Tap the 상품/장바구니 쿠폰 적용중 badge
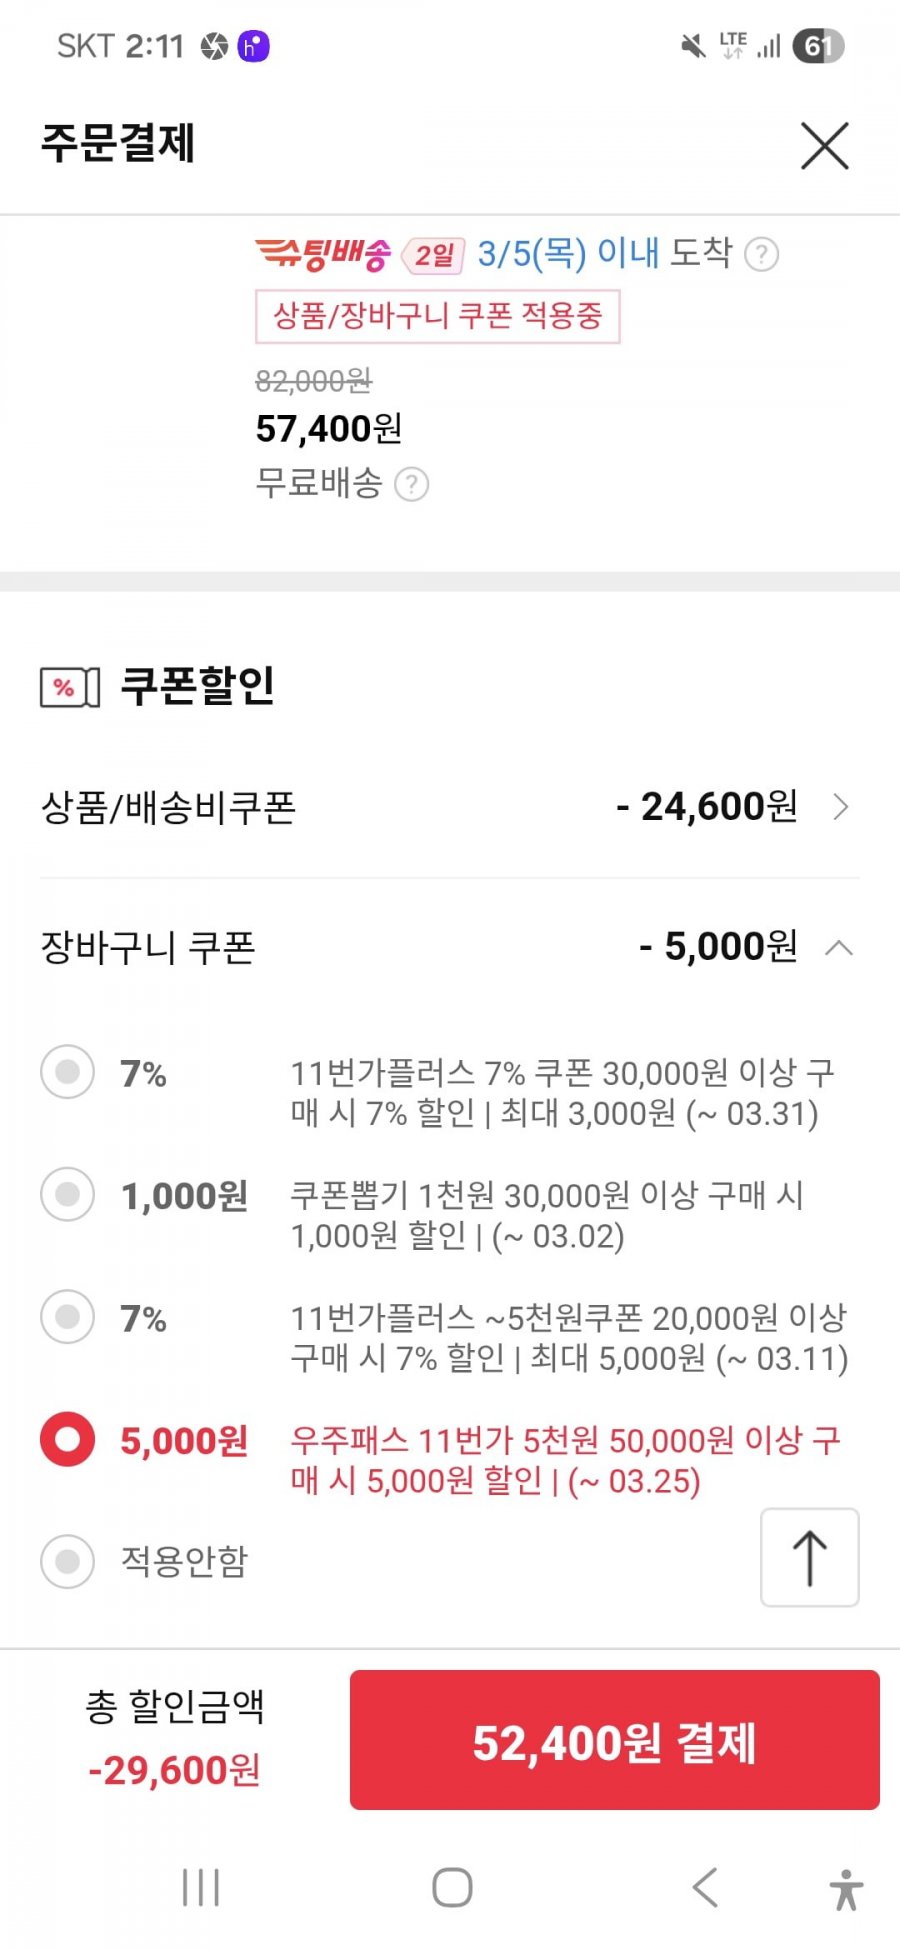The image size is (900, 1950). [438, 317]
